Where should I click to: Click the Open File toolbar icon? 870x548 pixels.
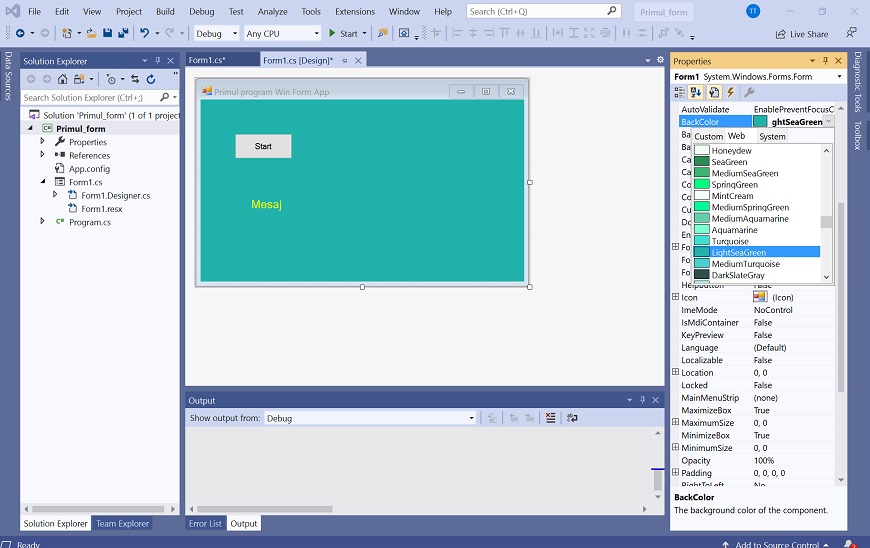tap(92, 33)
